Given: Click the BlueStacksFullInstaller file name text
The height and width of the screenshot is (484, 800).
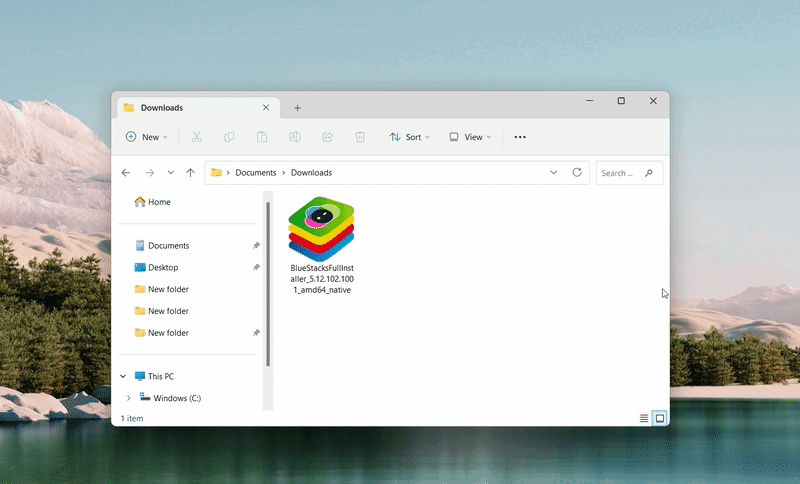Looking at the screenshot, I should coord(322,279).
